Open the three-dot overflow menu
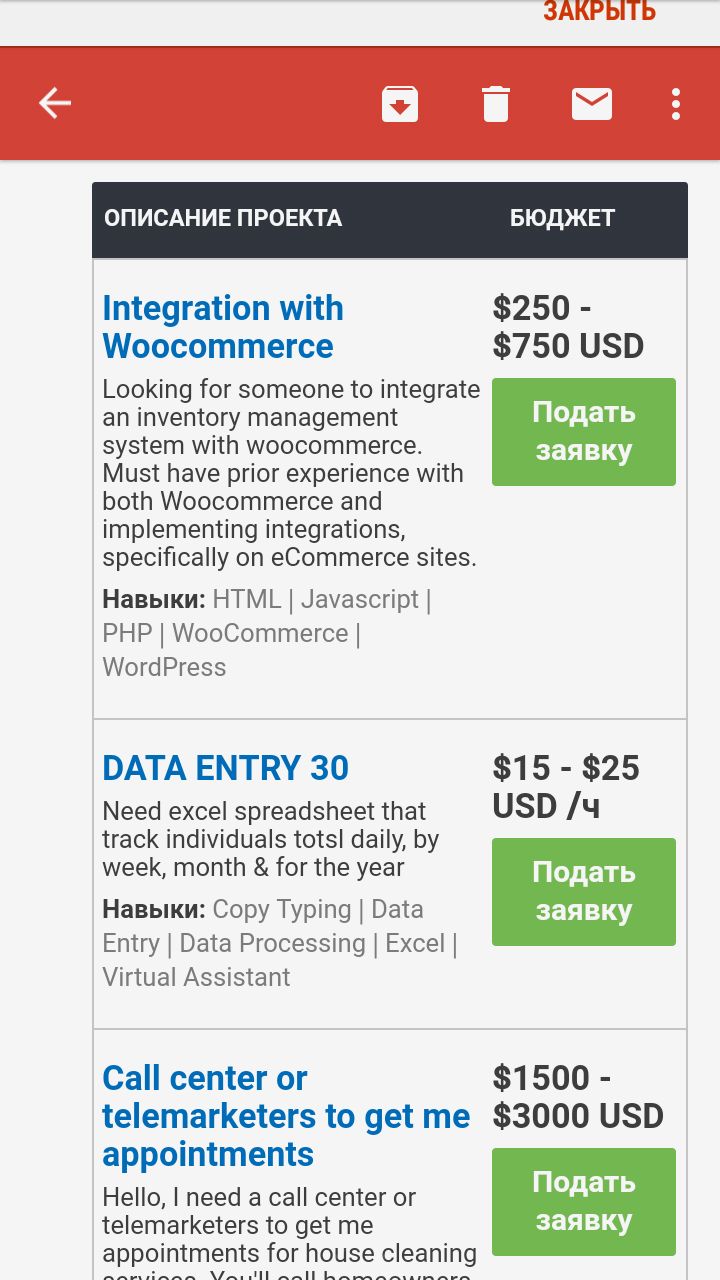Screen dimensions: 720x1280 pyautogui.click(x=677, y=104)
